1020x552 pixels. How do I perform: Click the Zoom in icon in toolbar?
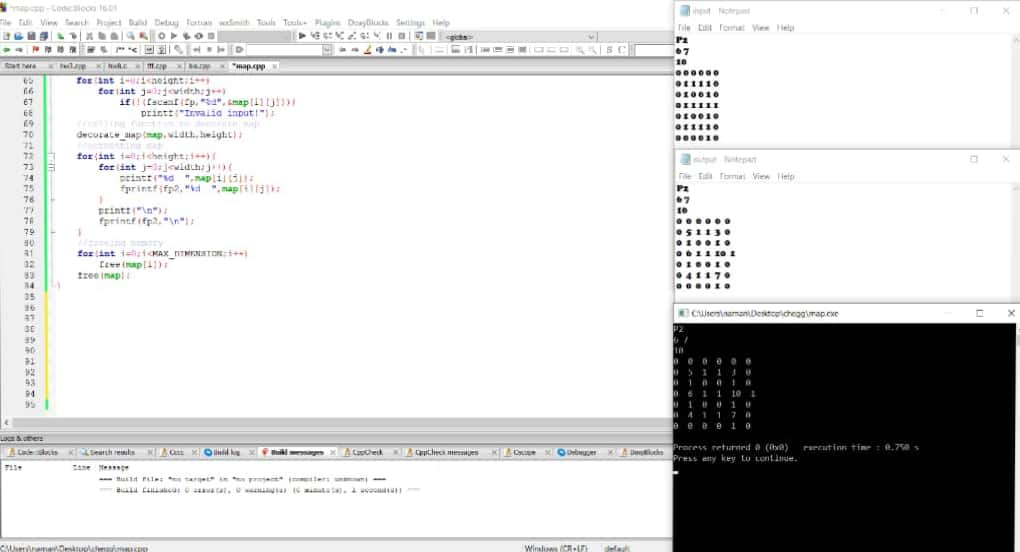pos(580,50)
